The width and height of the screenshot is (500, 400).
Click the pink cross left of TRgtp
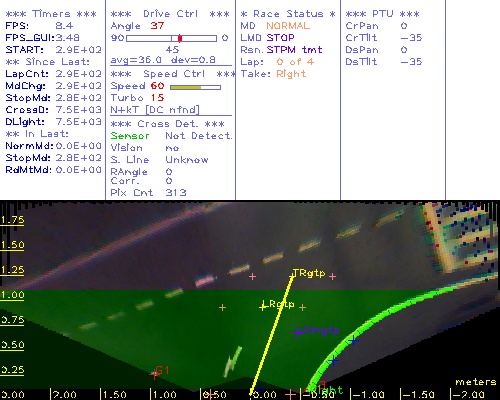click(252, 276)
